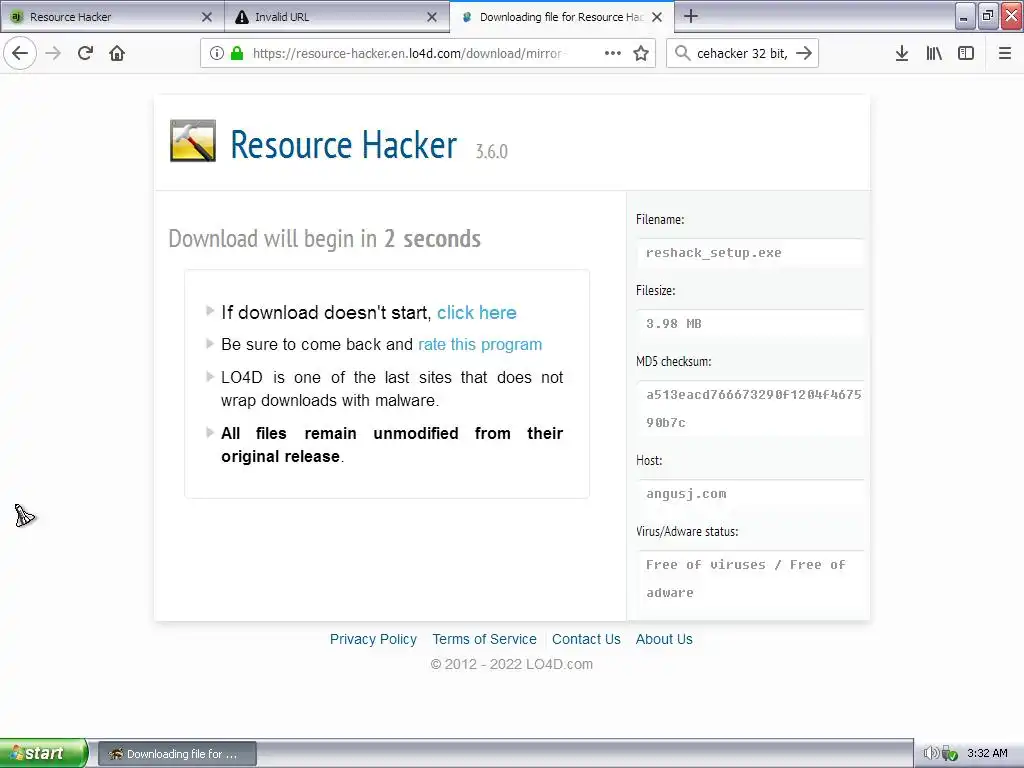Open the Firefox hamburger menu
Viewport: 1024px width, 768px height.
(1005, 54)
